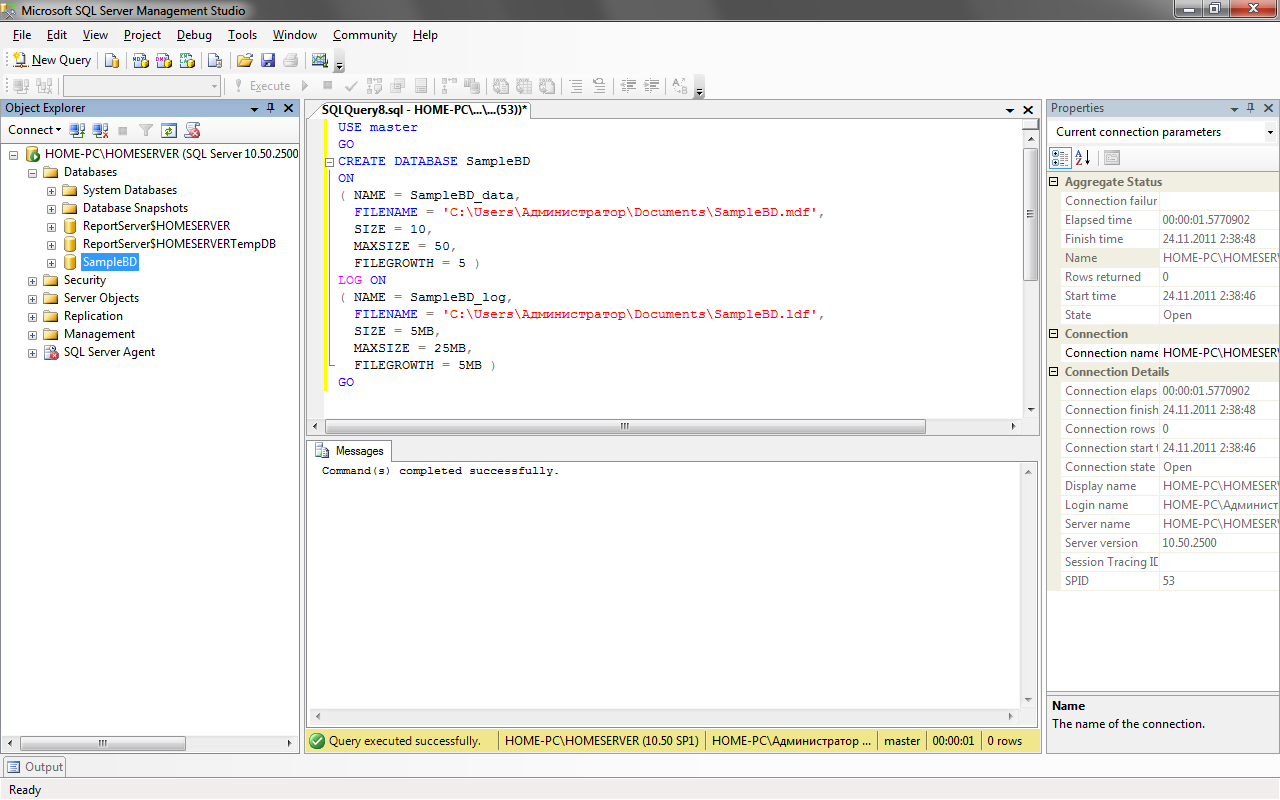Expand the SampleBD database node
1280x800 pixels.
coord(51,262)
